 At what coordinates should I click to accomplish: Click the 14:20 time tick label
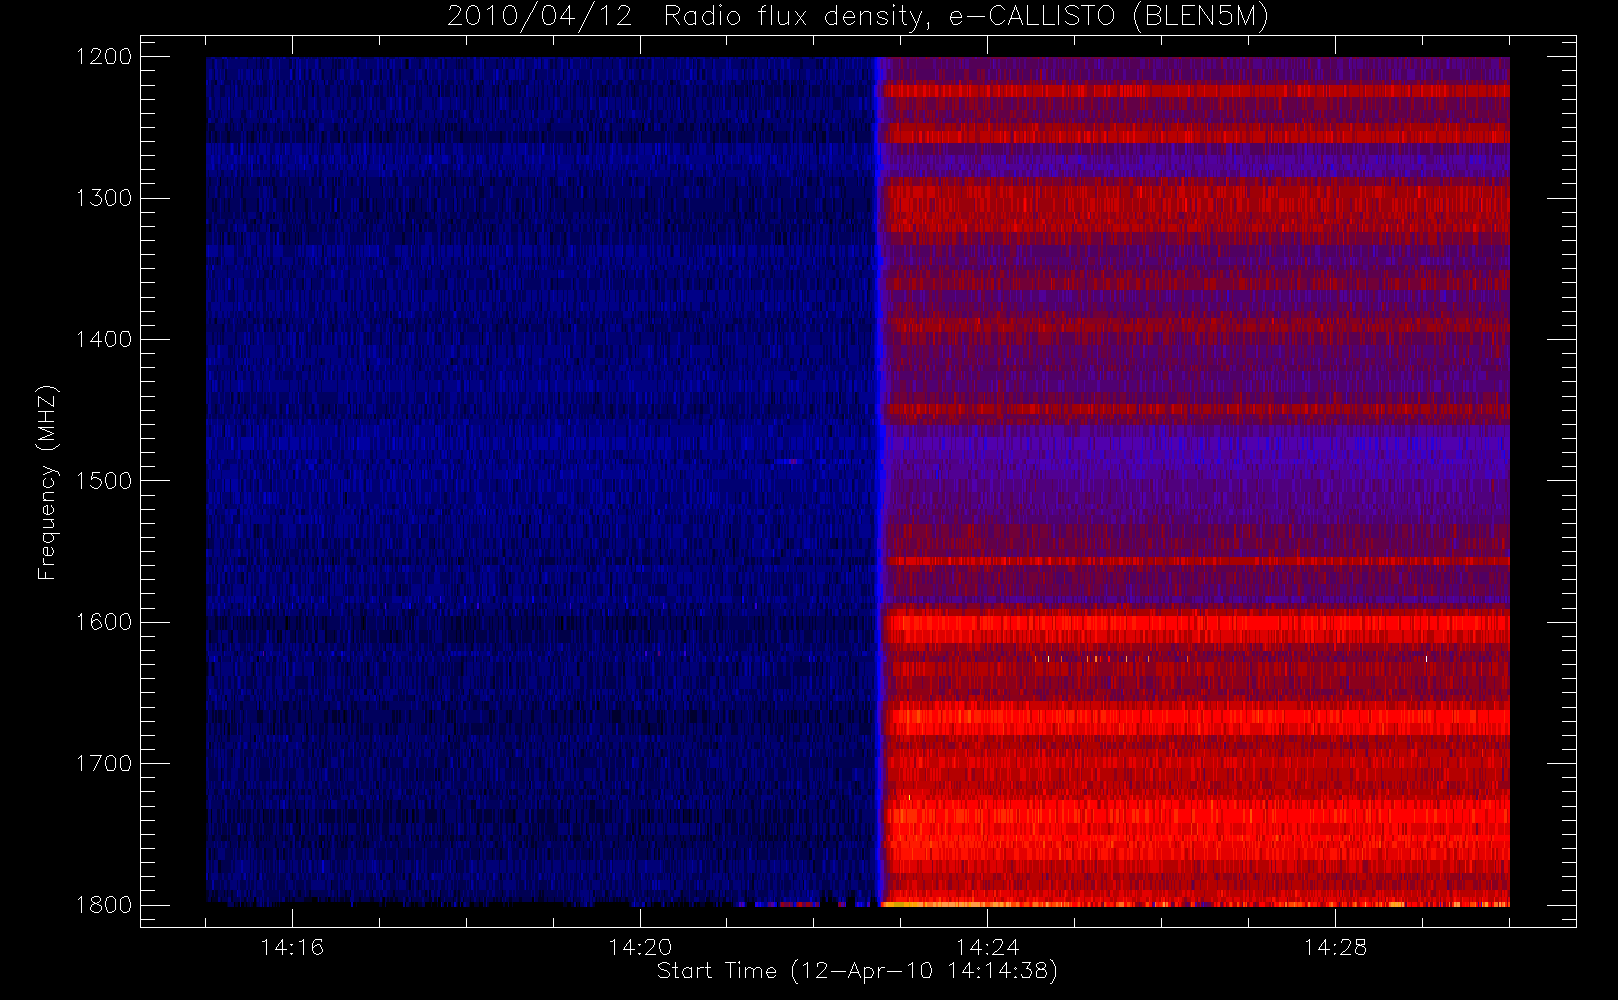(x=640, y=947)
